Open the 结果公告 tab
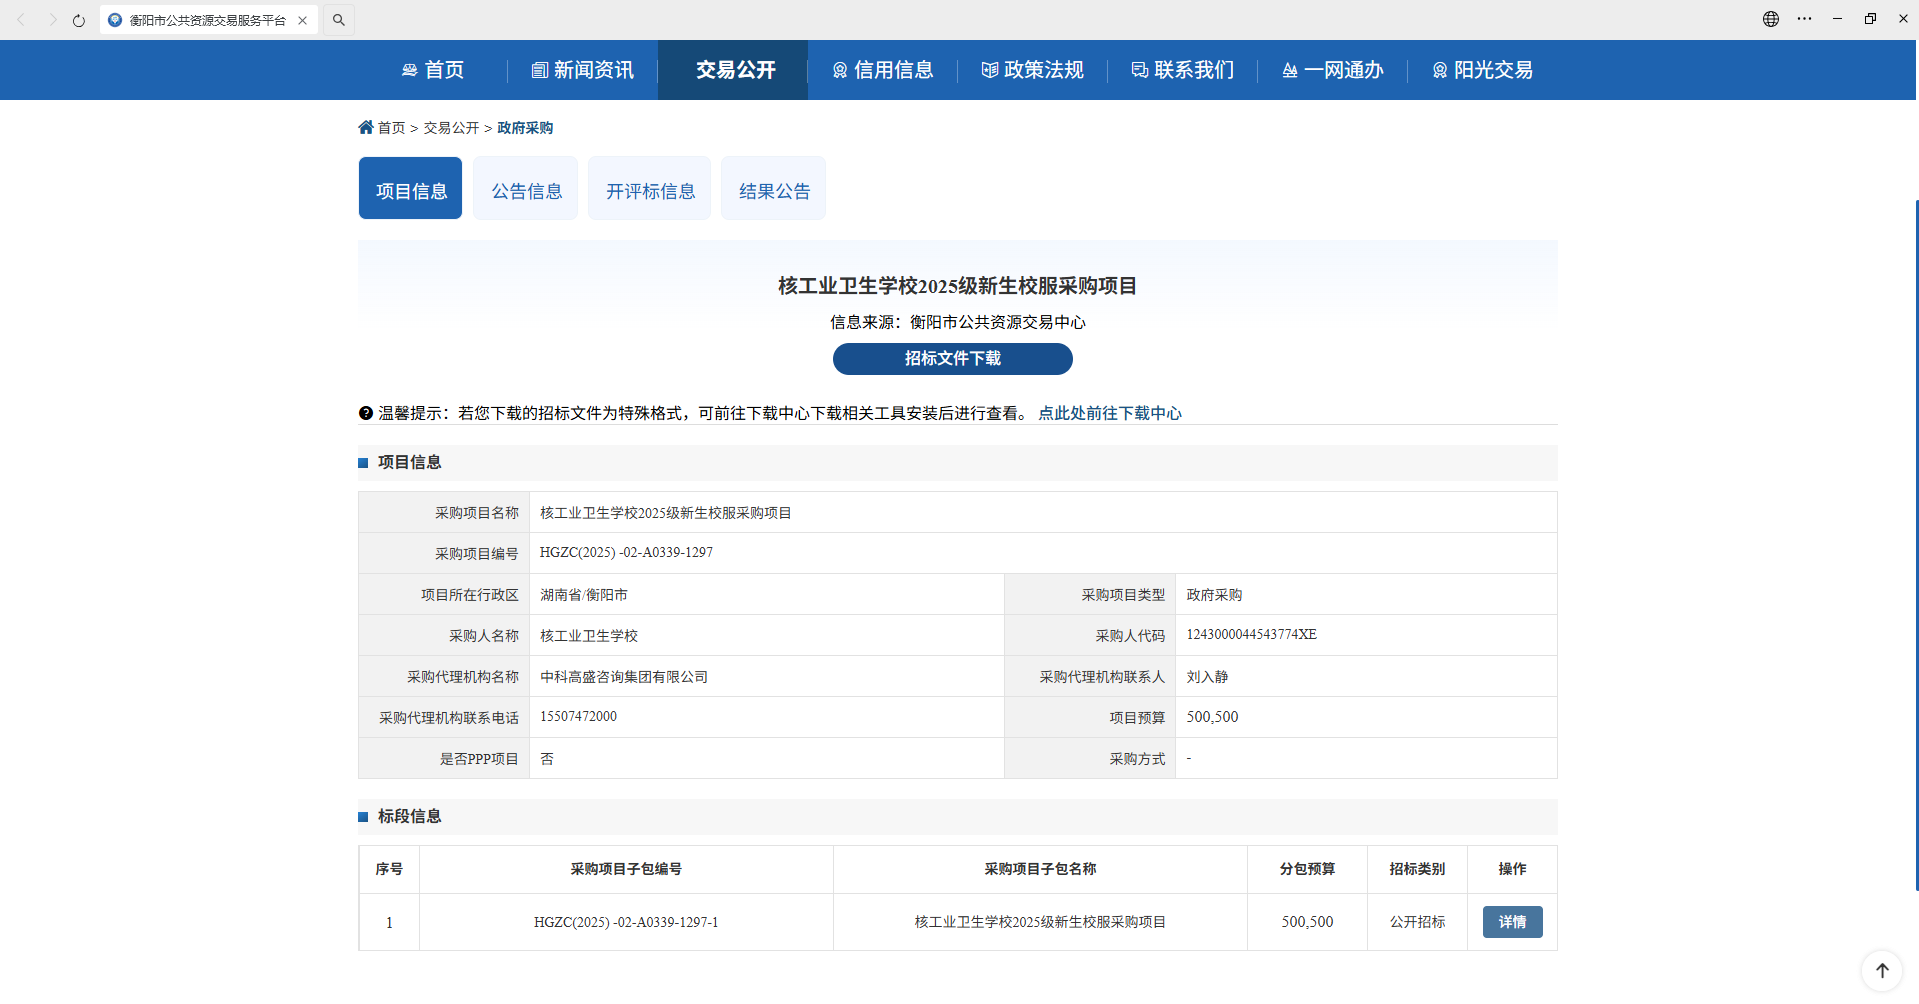The height and width of the screenshot is (1004, 1919). 774,190
